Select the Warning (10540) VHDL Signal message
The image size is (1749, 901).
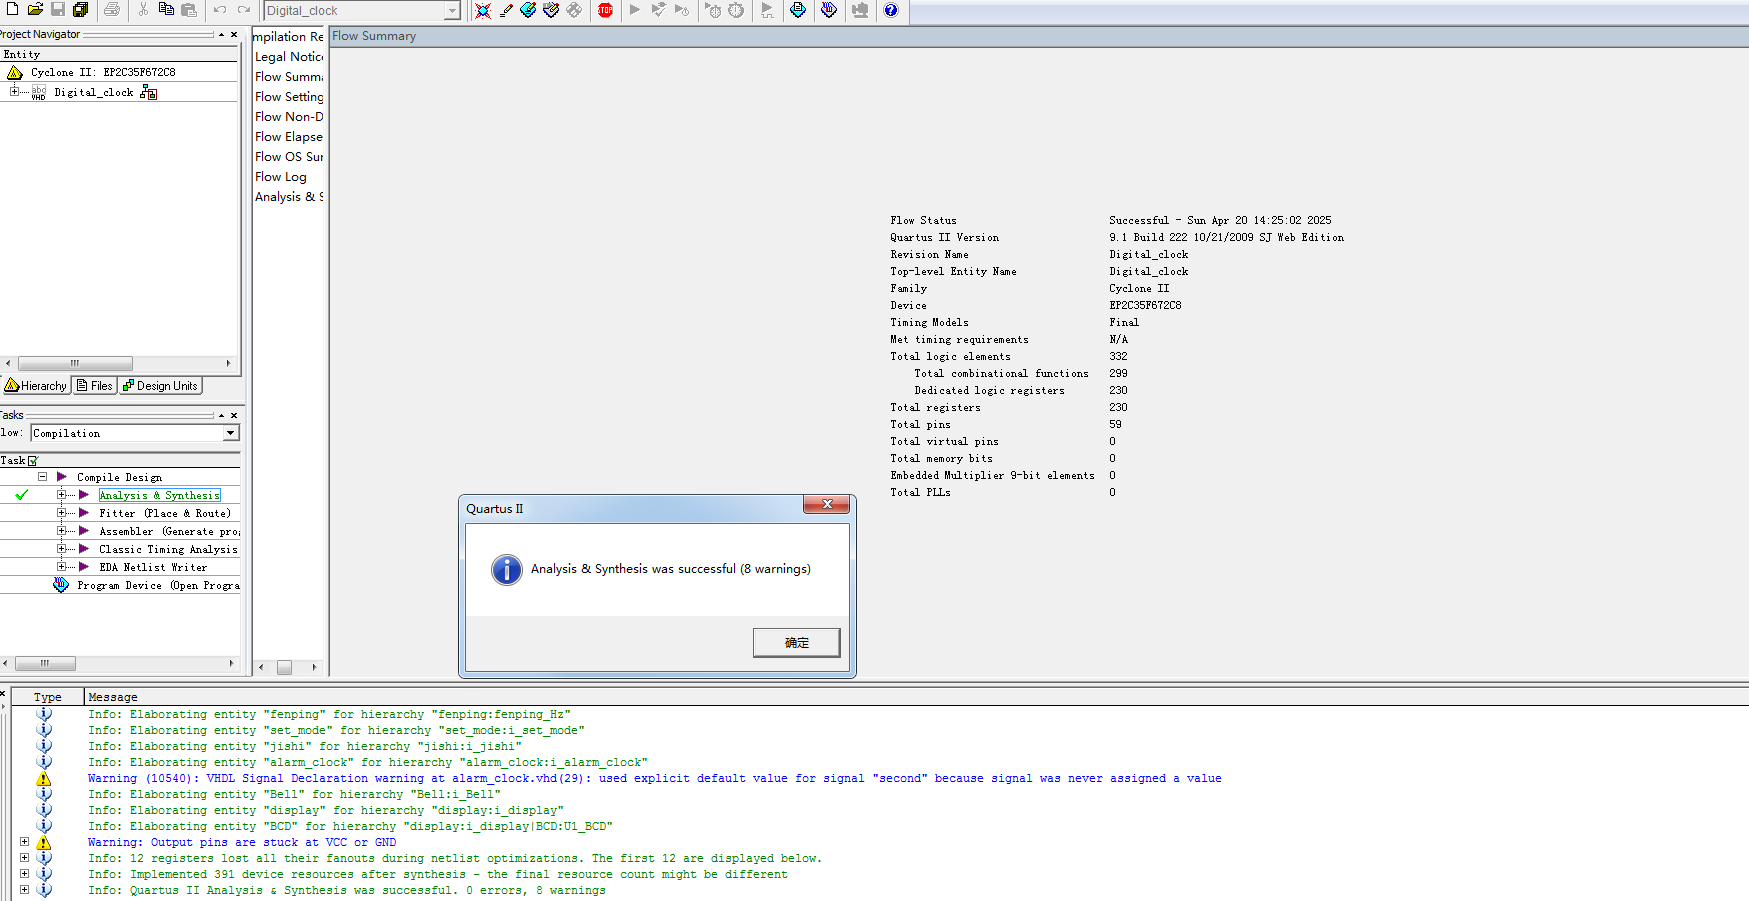tap(655, 778)
